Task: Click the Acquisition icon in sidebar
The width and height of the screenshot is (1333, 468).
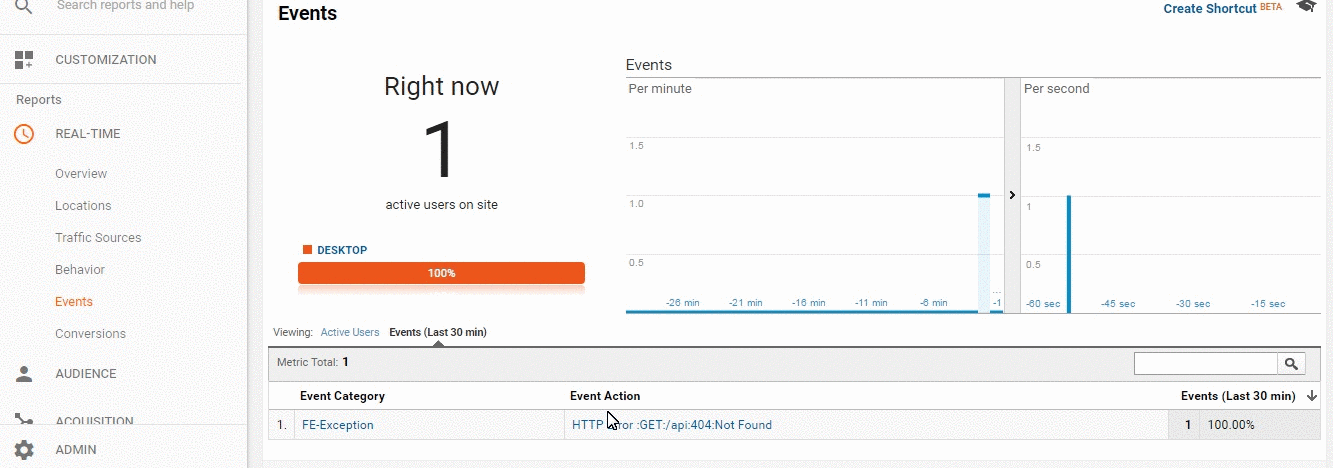Action: click(x=24, y=420)
